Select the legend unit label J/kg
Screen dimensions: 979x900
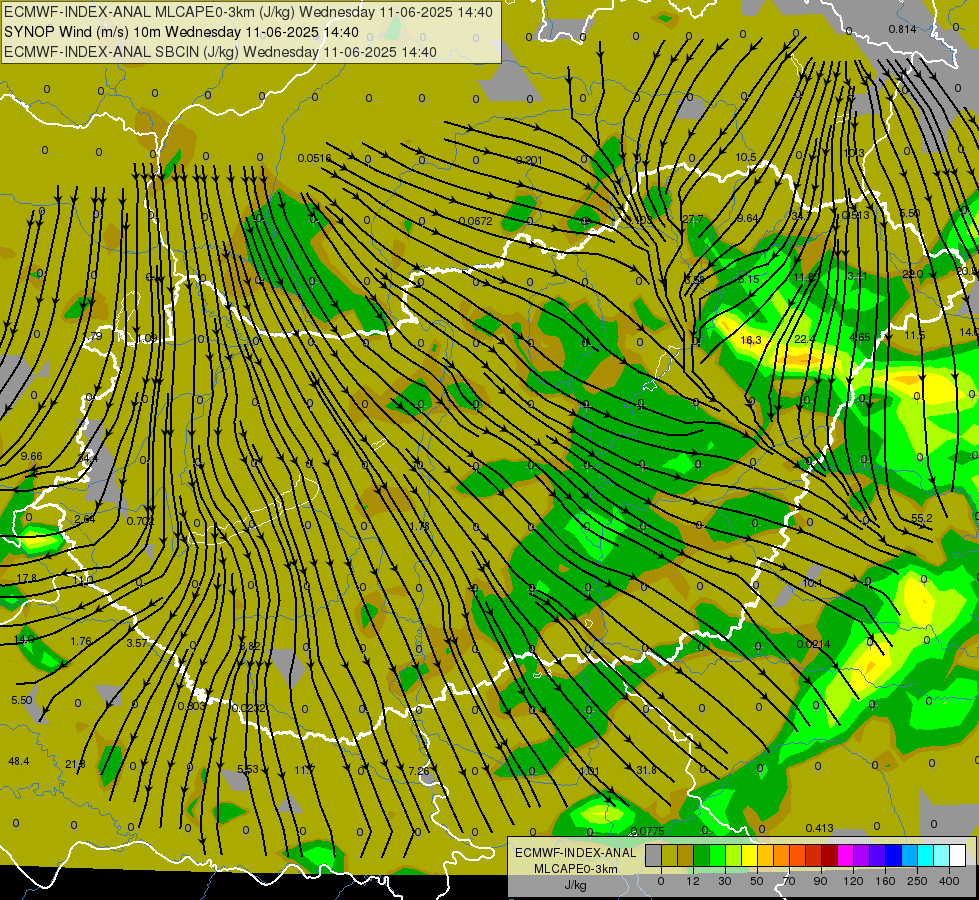pos(576,885)
